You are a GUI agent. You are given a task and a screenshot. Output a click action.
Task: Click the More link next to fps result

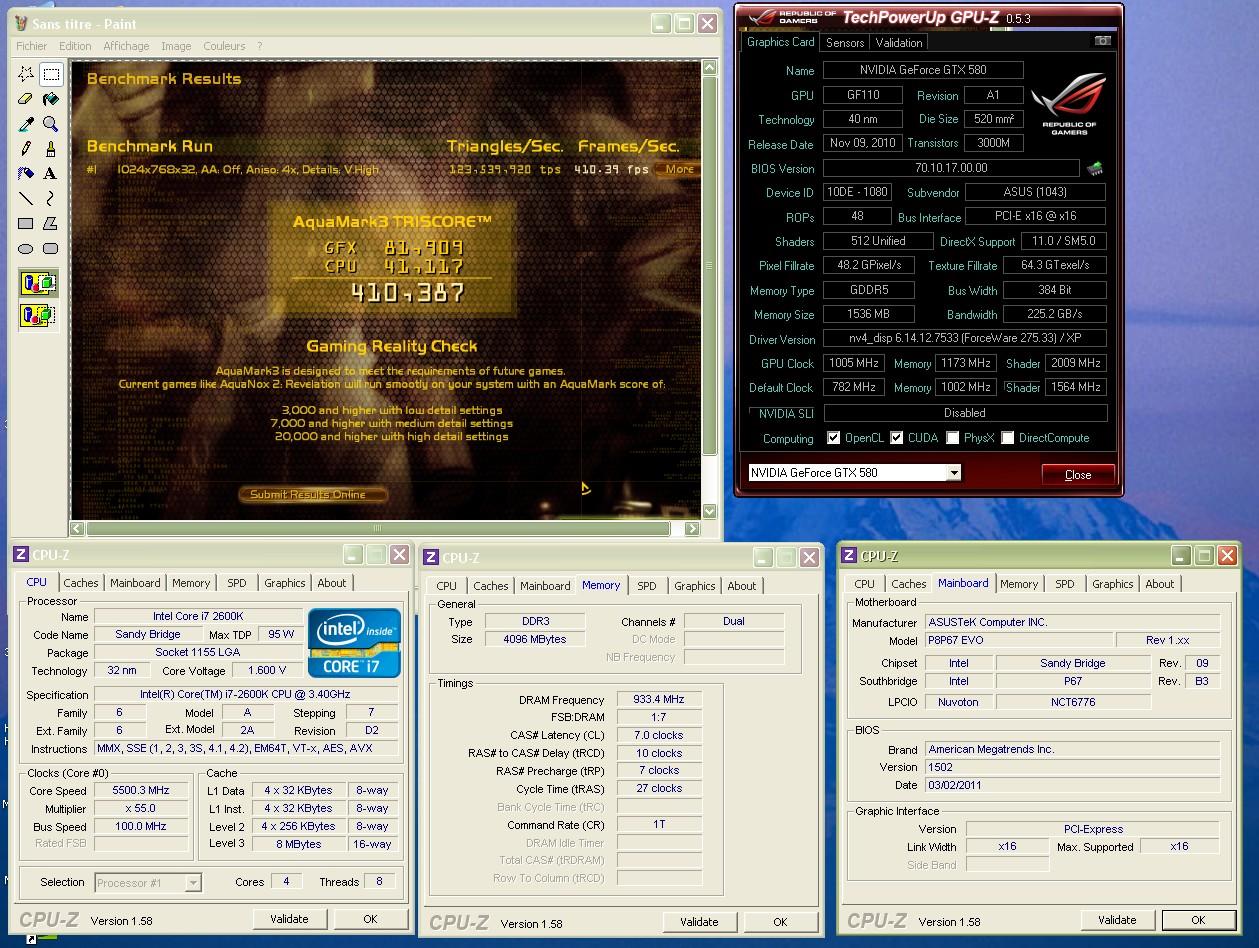[680, 169]
